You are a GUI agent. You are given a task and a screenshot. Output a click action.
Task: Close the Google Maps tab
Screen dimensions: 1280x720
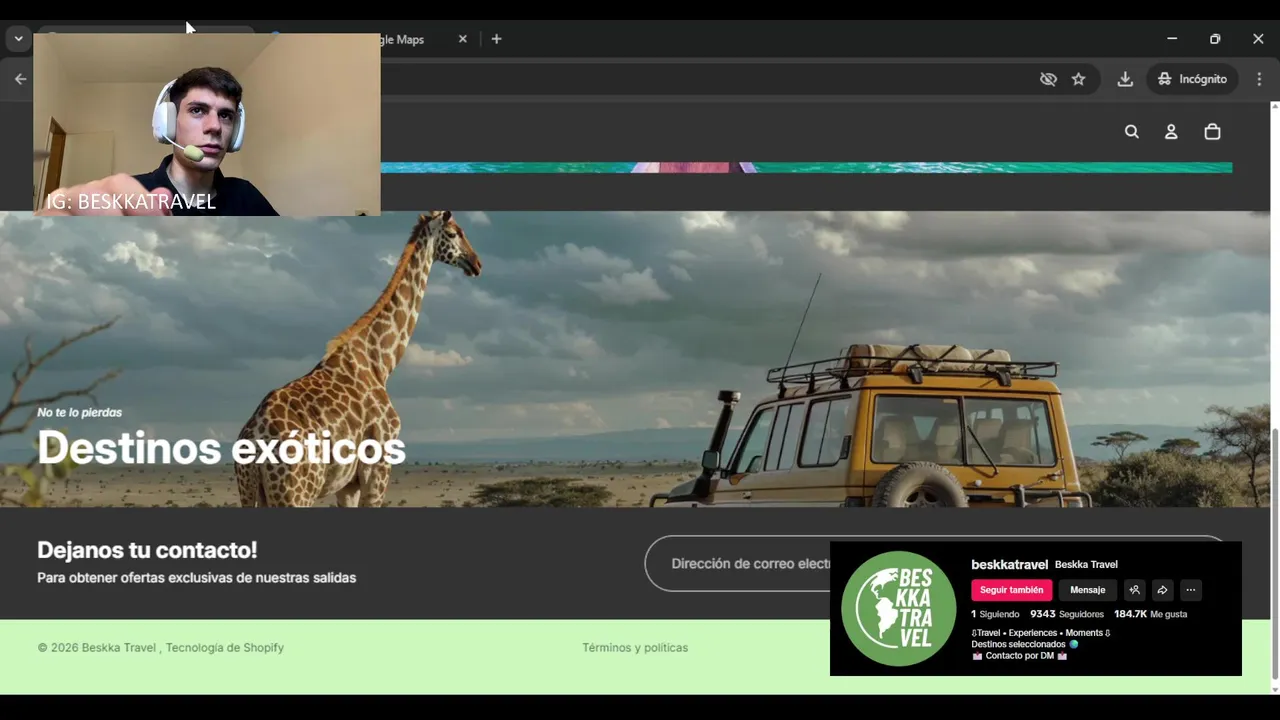462,39
